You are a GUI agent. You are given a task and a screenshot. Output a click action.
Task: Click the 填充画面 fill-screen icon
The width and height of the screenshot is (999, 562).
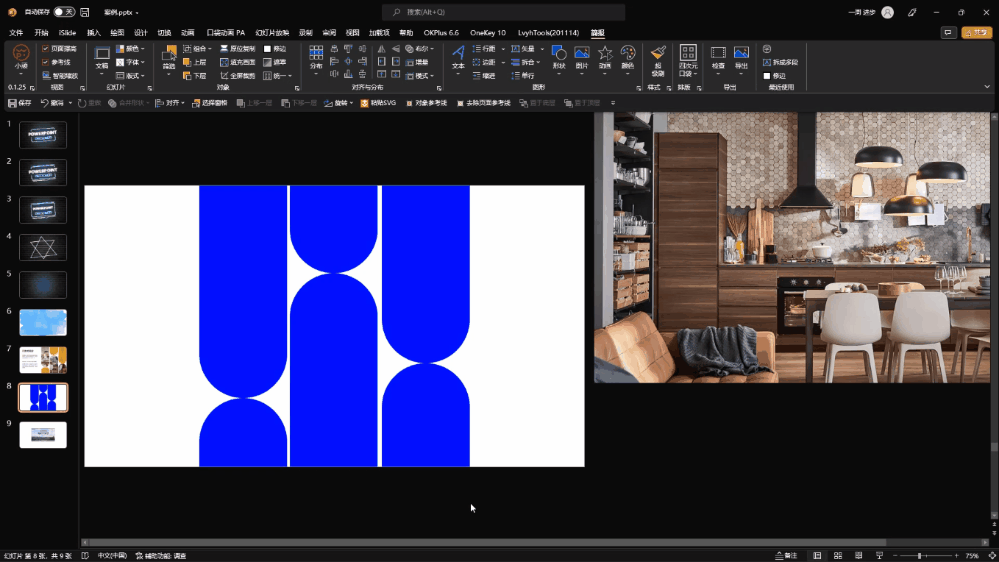point(224,62)
